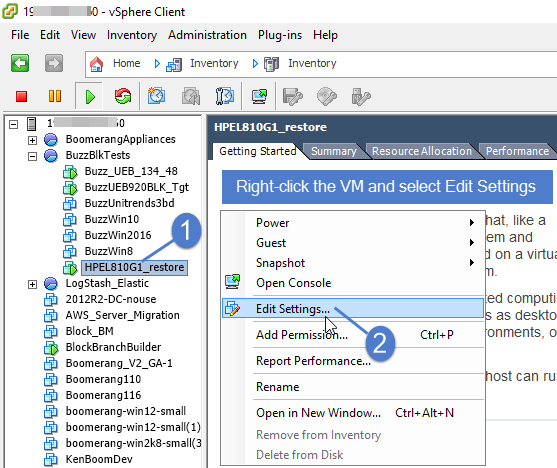Choose Report Performance from context menu
The height and width of the screenshot is (468, 557).
tap(353, 361)
